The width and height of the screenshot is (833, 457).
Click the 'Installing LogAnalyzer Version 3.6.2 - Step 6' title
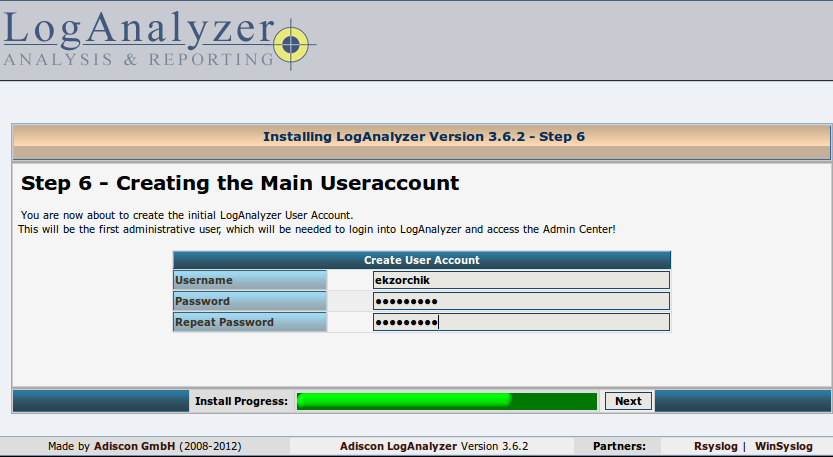coord(424,137)
